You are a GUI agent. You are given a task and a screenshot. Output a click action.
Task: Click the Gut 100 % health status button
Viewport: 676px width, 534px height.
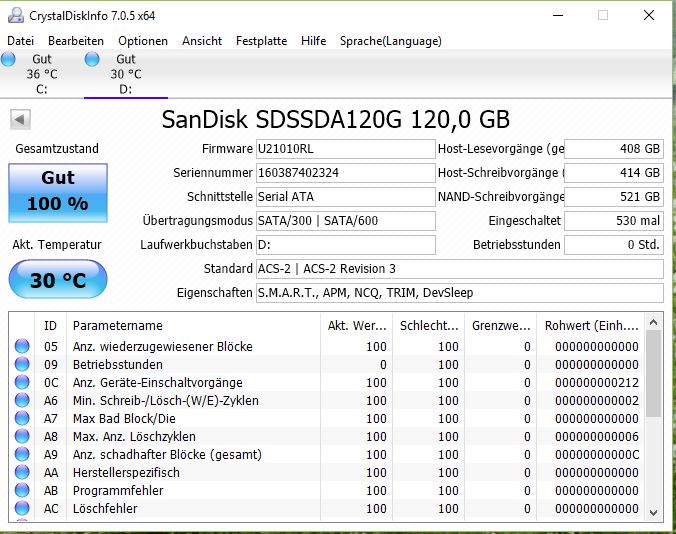point(58,193)
